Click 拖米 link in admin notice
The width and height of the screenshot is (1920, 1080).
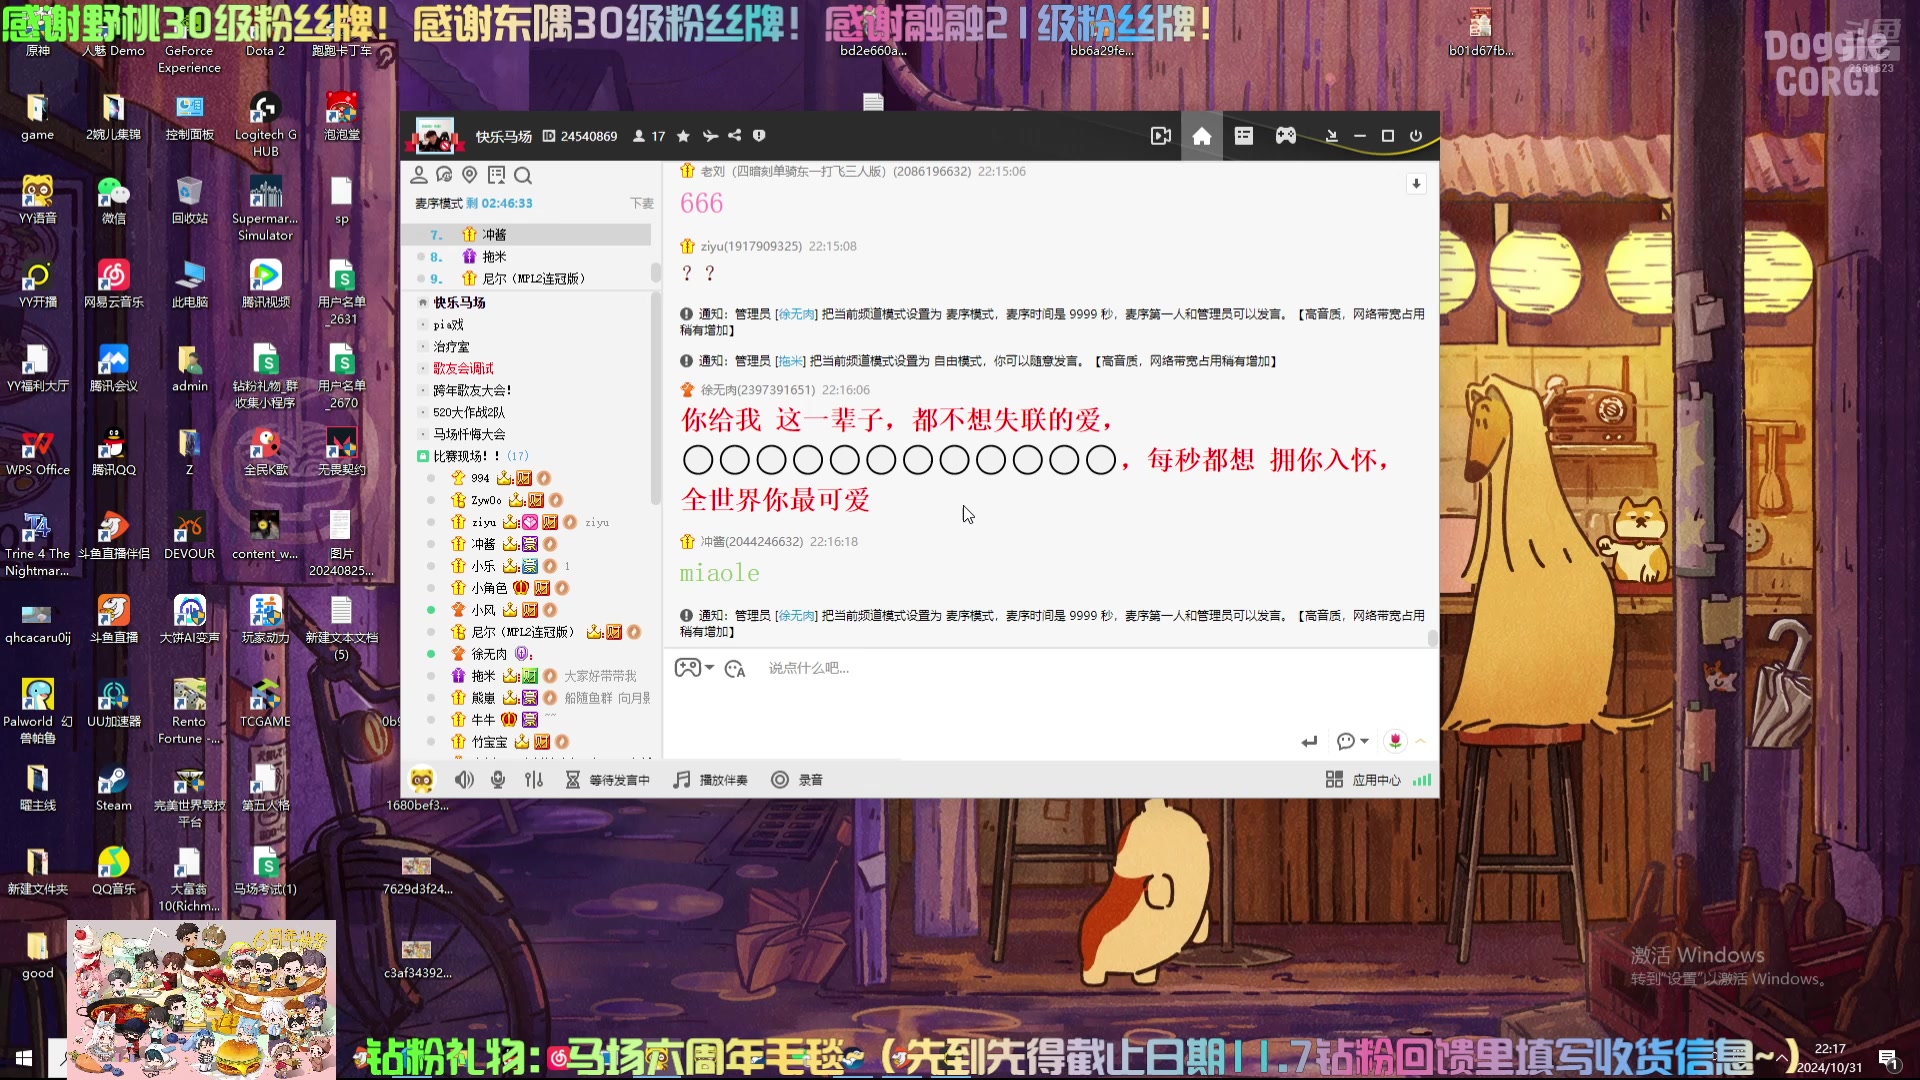click(x=790, y=361)
